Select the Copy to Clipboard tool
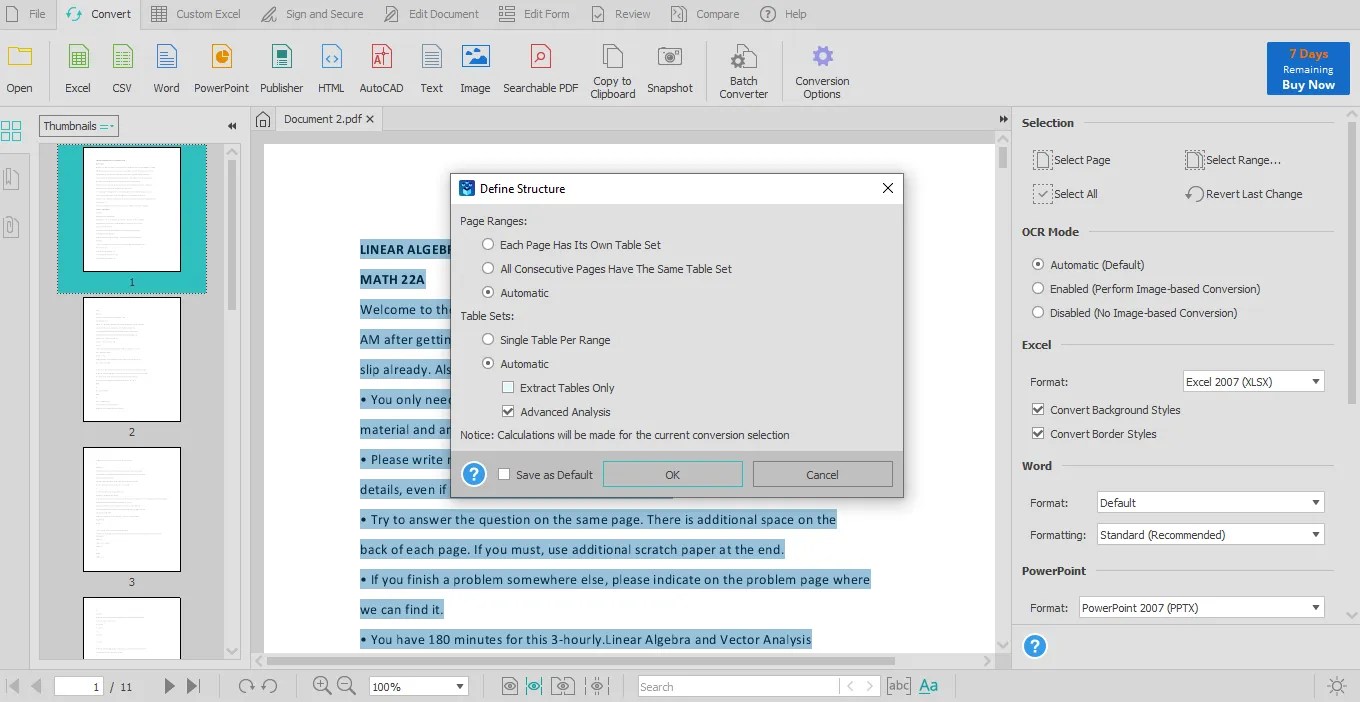The image size is (1360, 702). tap(612, 68)
